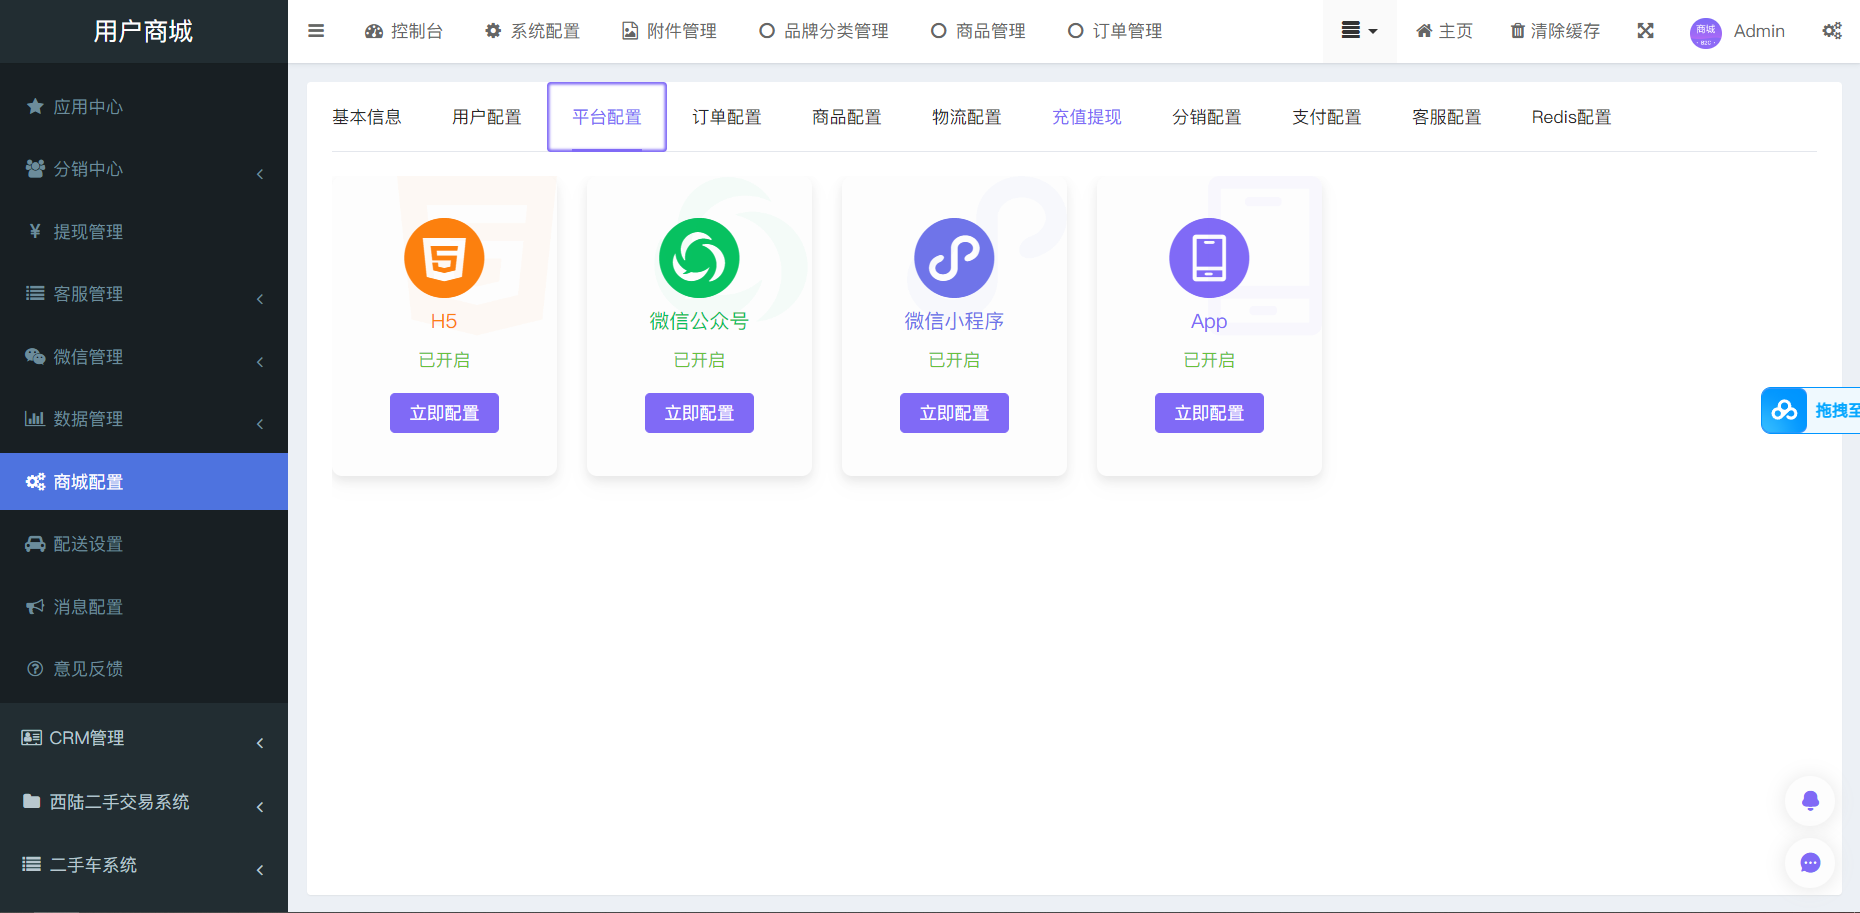Open 品牌分类管理 in top navigation

tap(824, 31)
